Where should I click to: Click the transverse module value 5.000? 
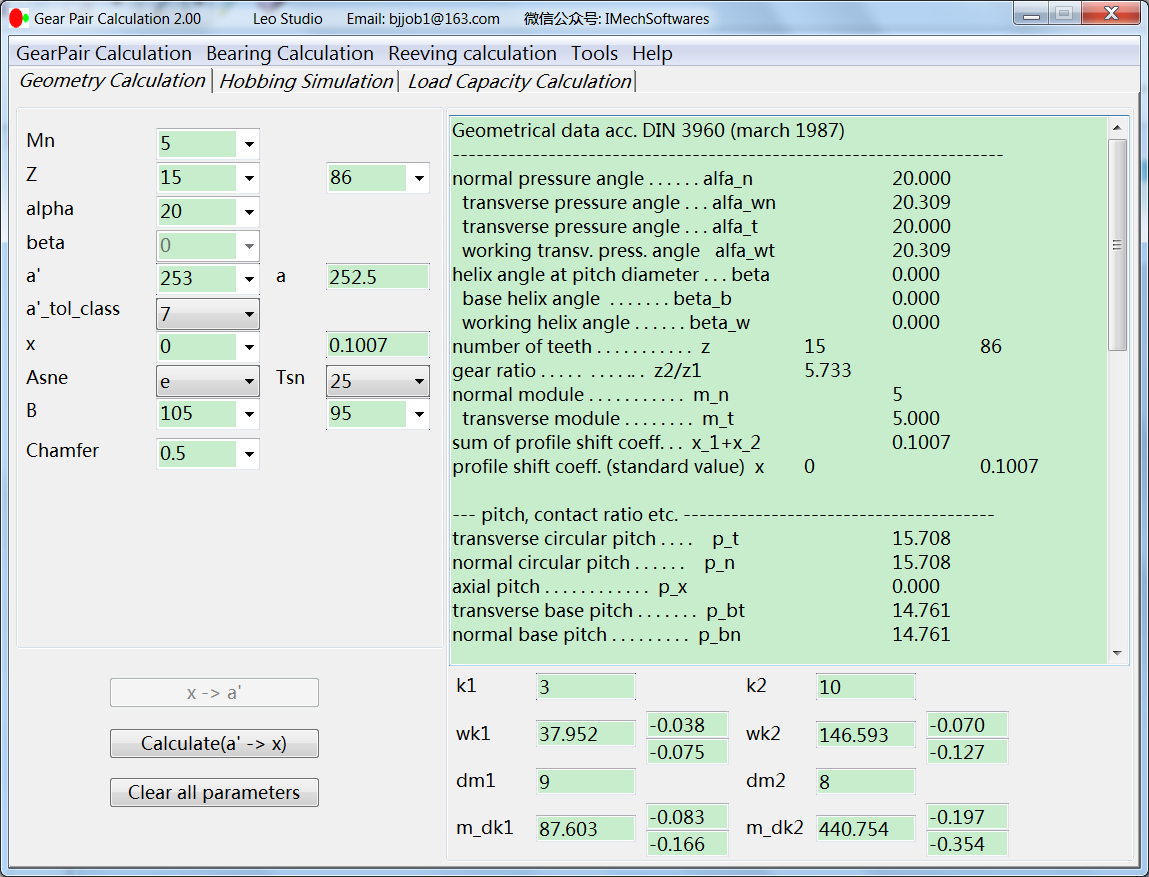click(916, 418)
